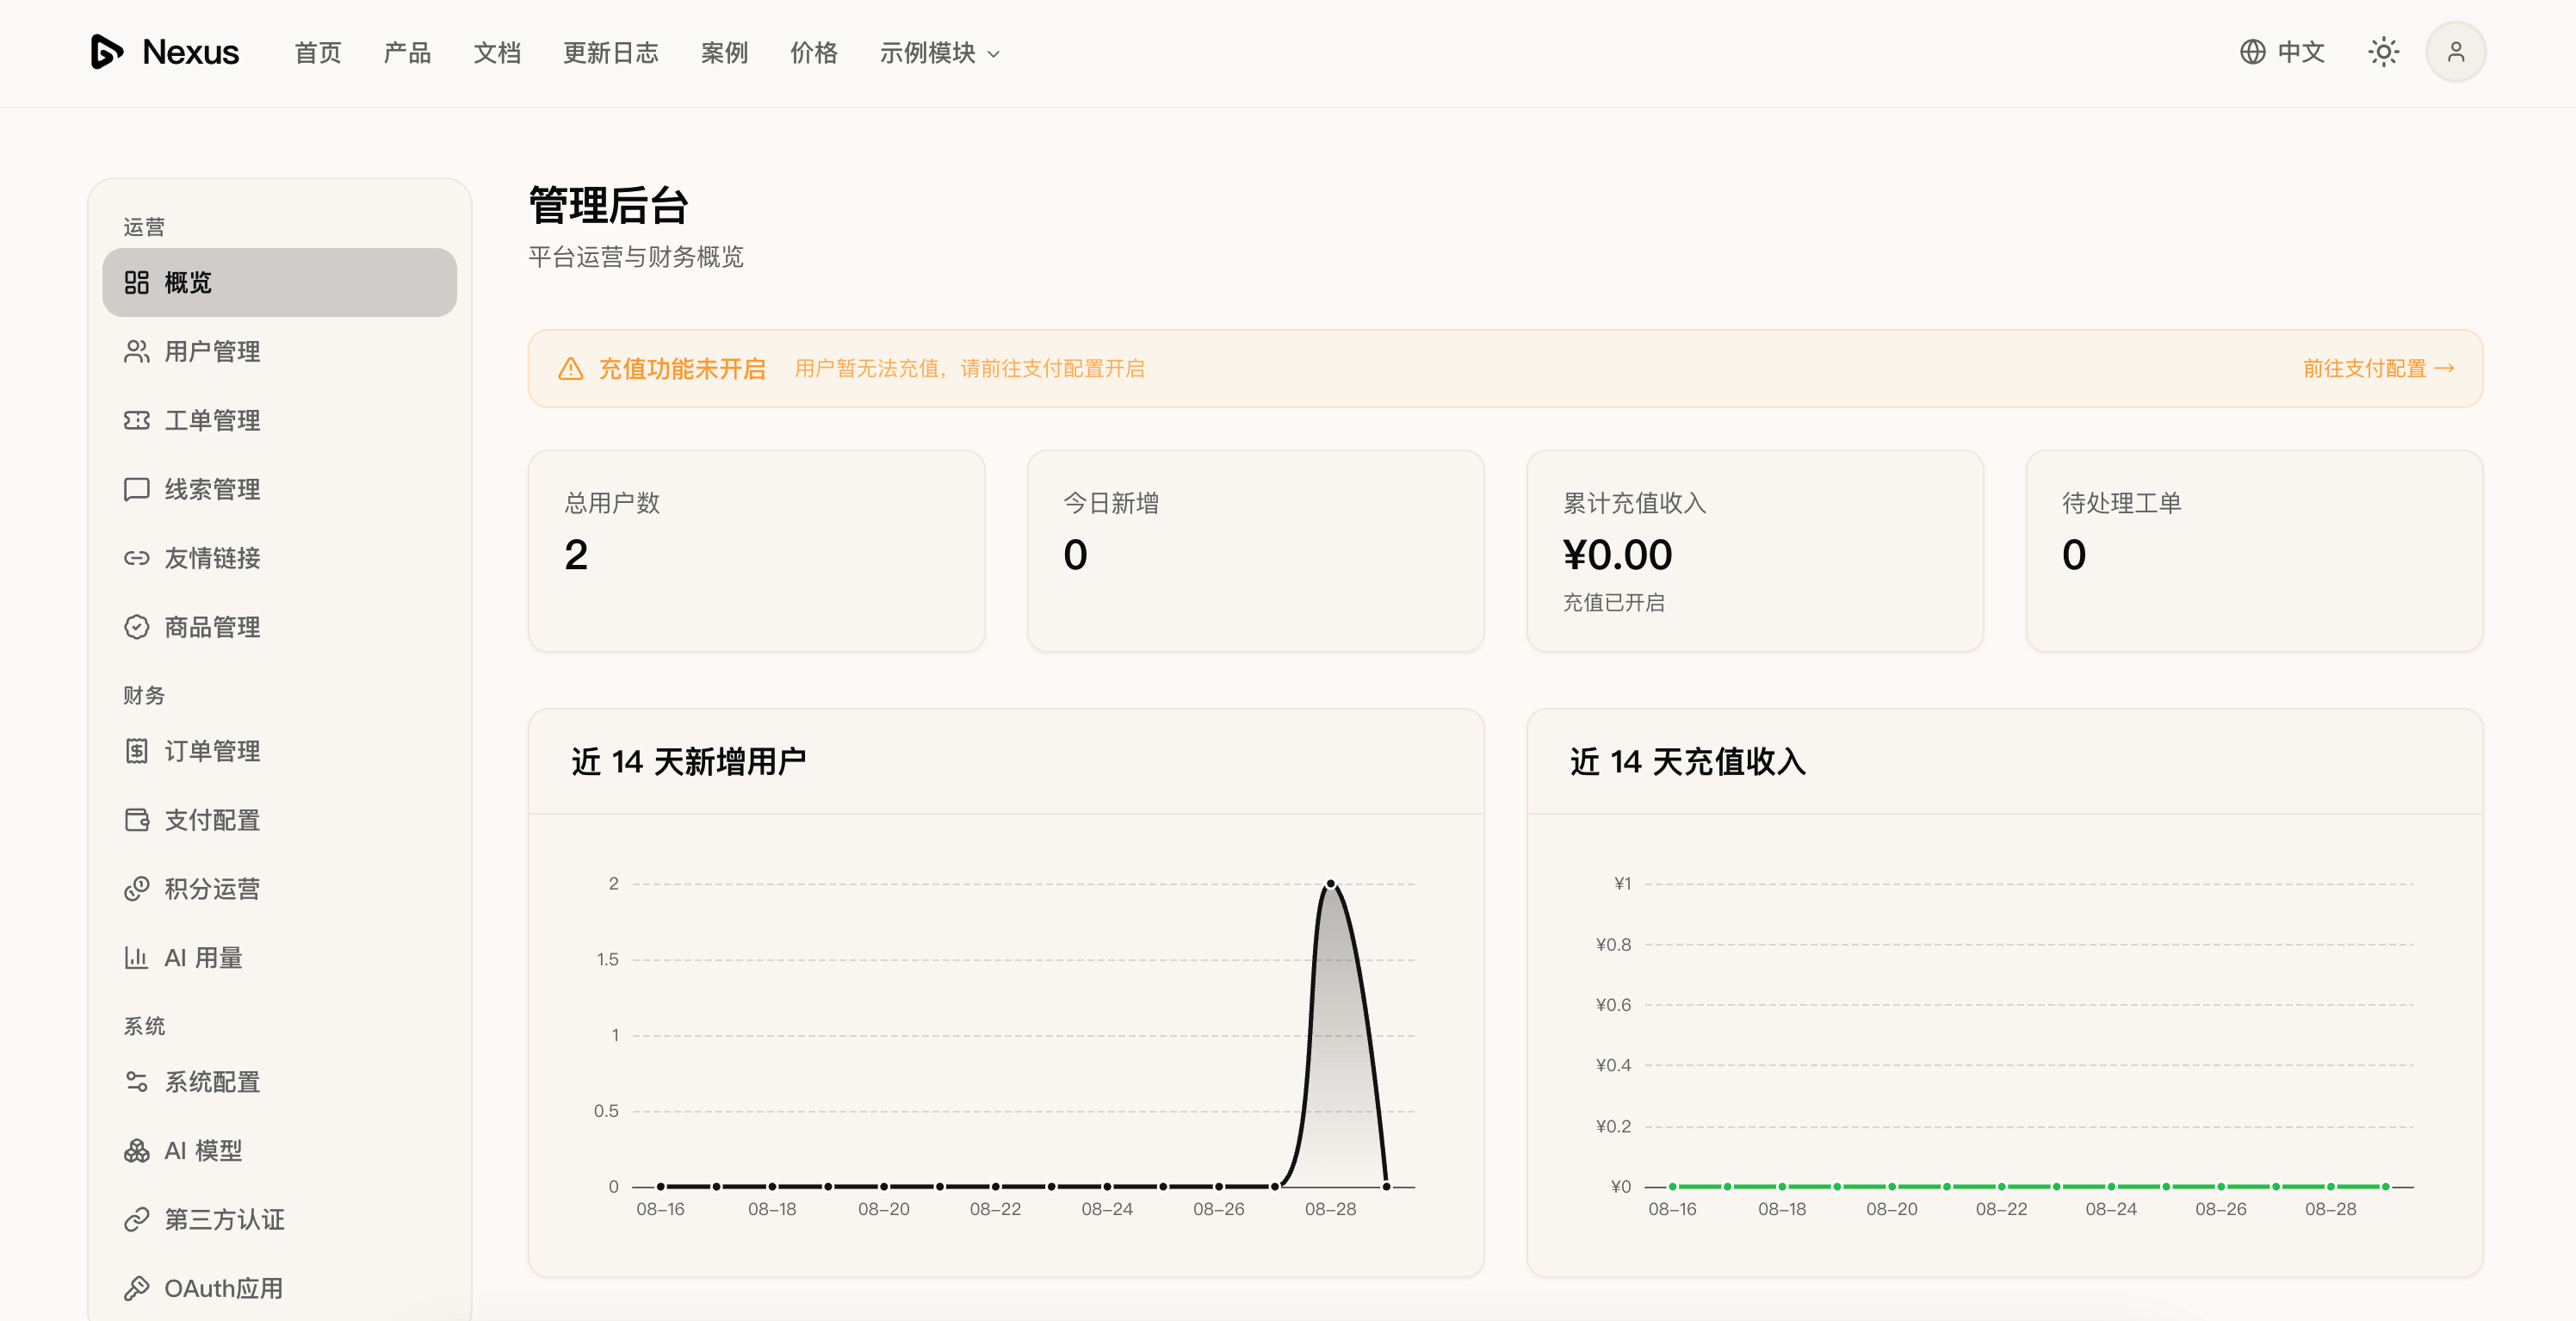Click the Nexus brand name text

pos(191,52)
